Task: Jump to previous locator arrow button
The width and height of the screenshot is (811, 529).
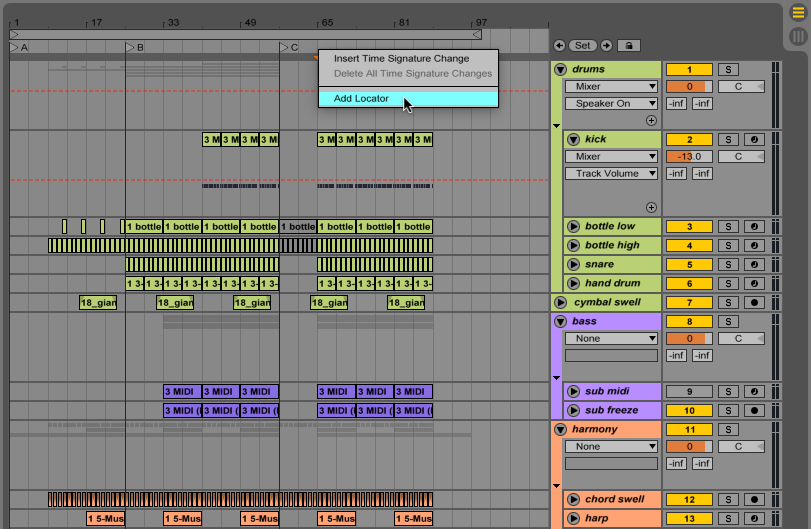Action: point(559,46)
